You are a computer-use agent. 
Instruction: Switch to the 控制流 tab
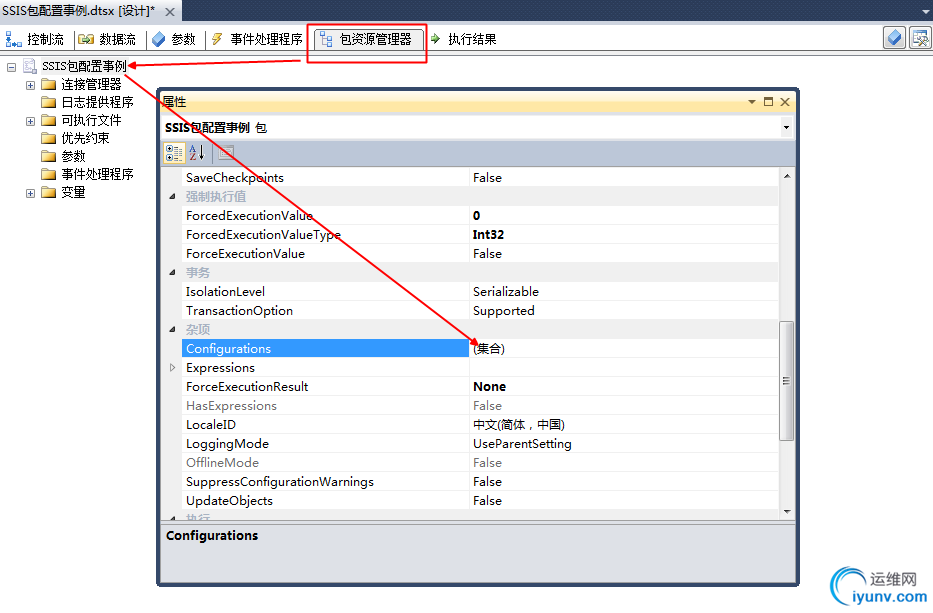pyautogui.click(x=35, y=39)
